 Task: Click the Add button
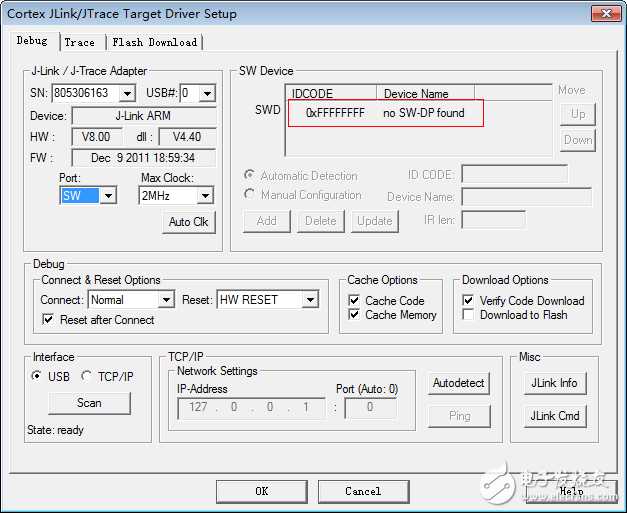[267, 221]
